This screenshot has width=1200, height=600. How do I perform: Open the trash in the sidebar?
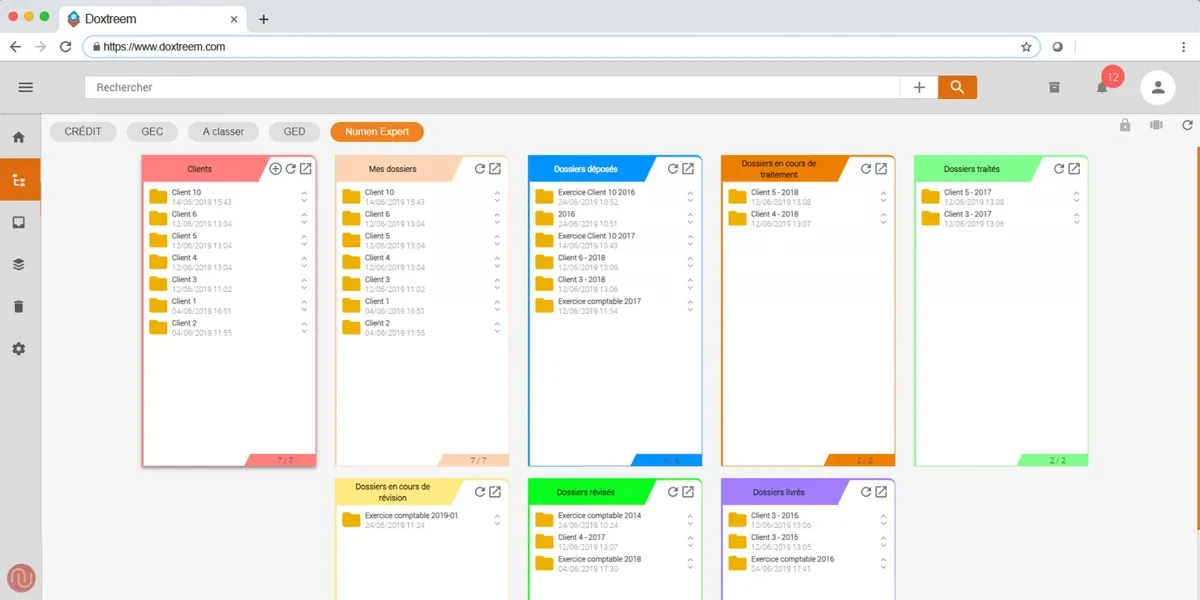(x=18, y=307)
